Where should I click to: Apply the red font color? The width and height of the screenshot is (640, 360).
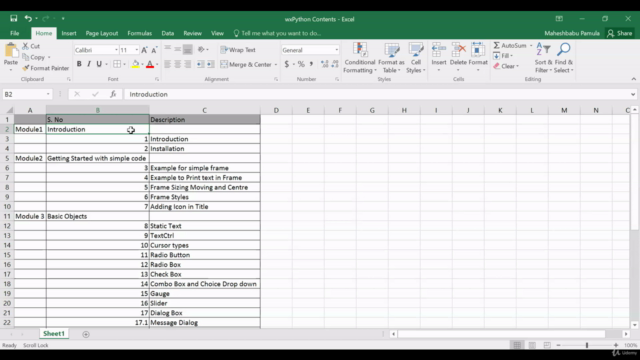tap(150, 64)
